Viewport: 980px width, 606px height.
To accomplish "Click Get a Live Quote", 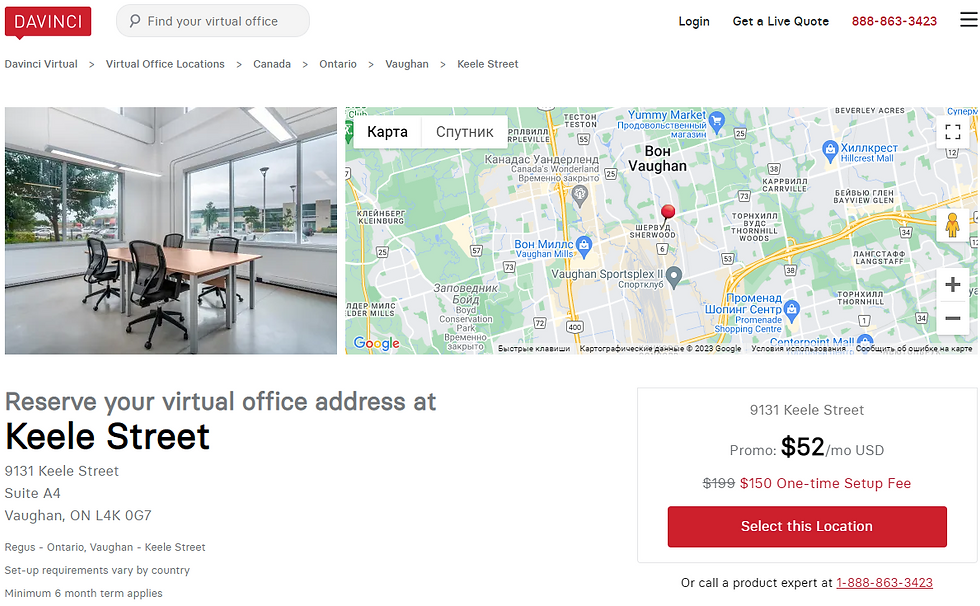I will tap(781, 21).
